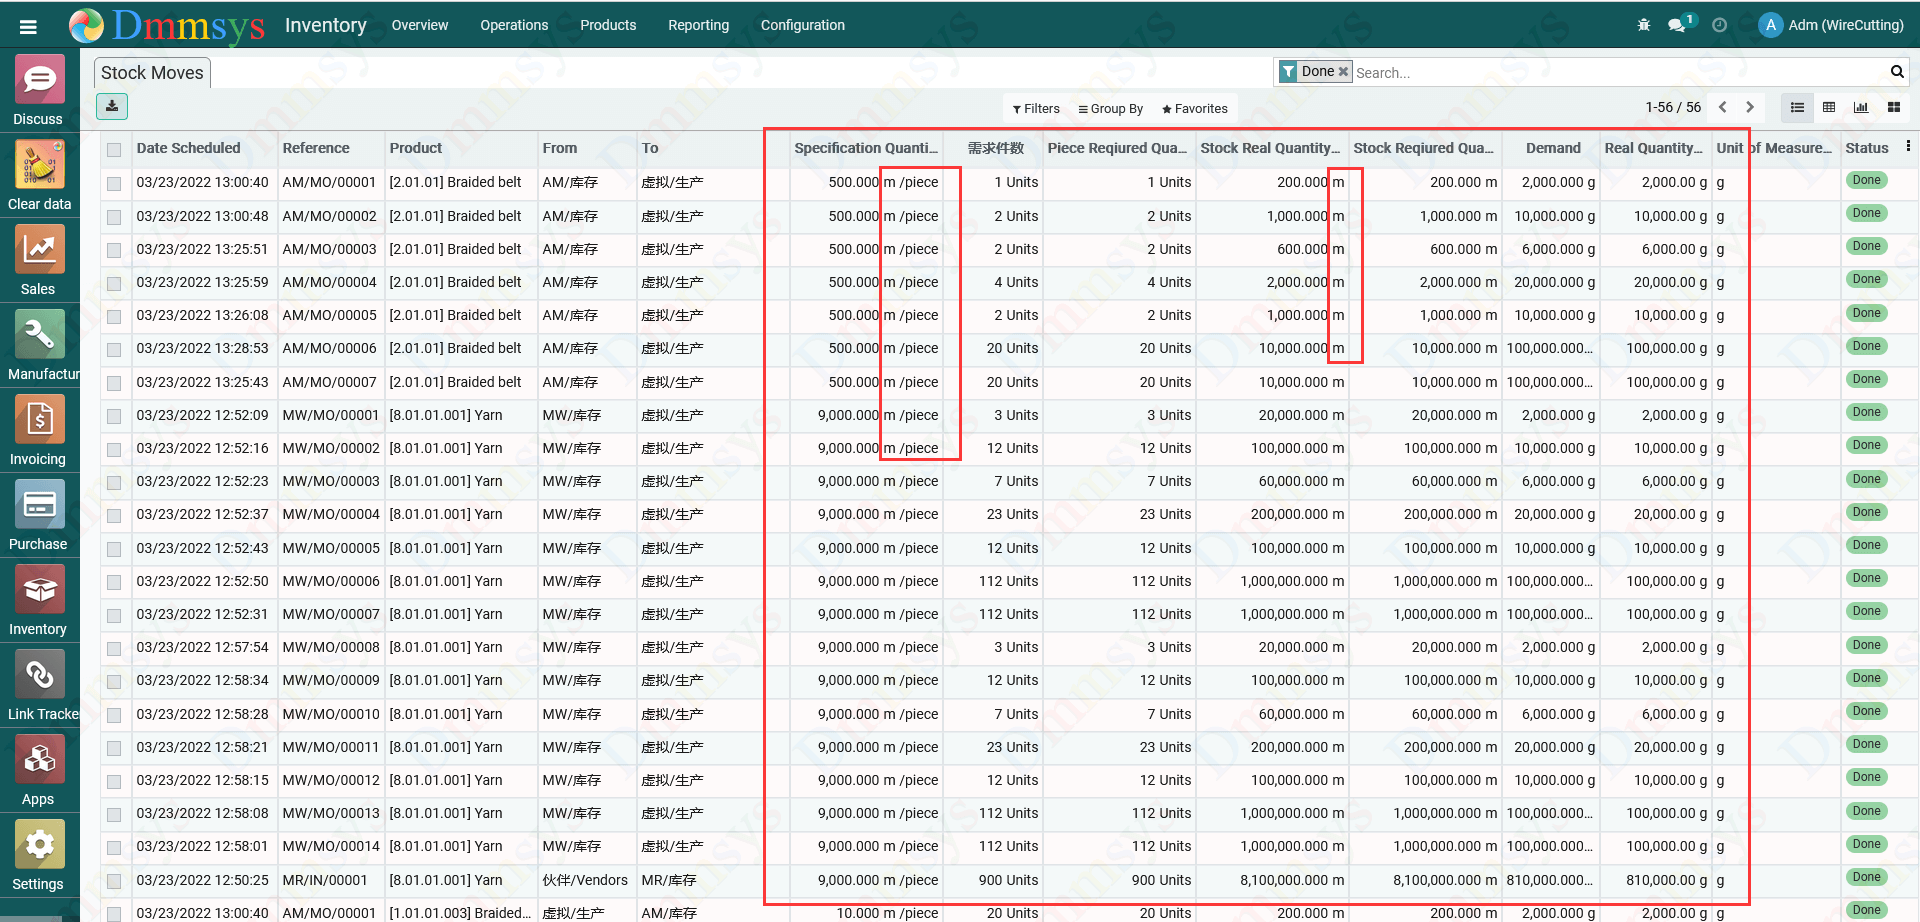
Task: Sort by Demand column header
Action: 1553,148
